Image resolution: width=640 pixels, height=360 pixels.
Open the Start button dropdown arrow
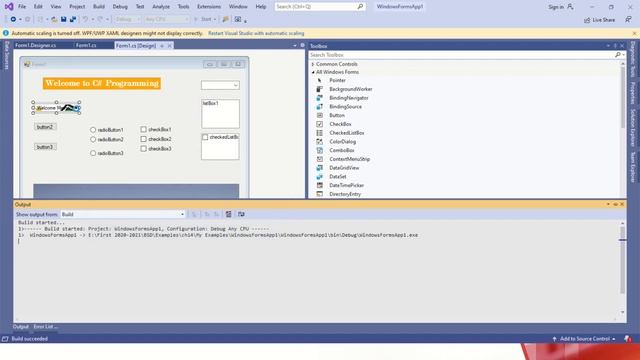215,19
